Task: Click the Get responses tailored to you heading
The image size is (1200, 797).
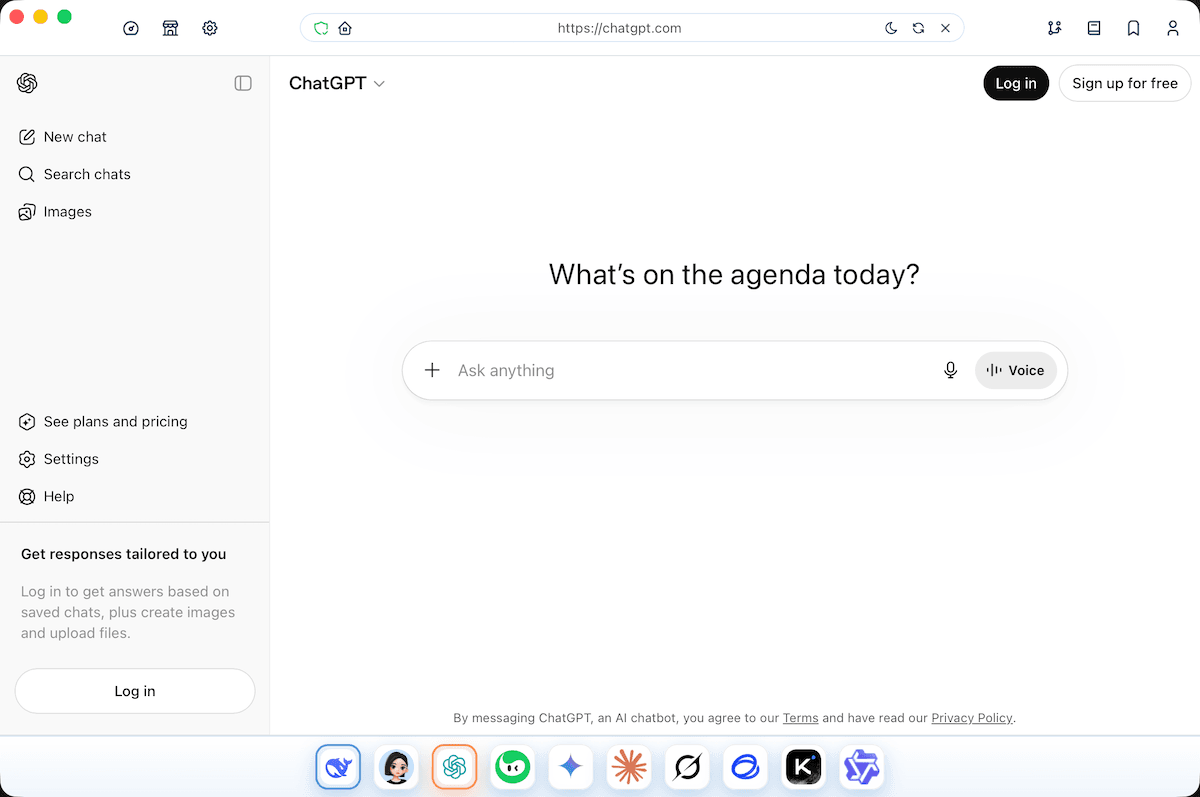Action: 124,554
